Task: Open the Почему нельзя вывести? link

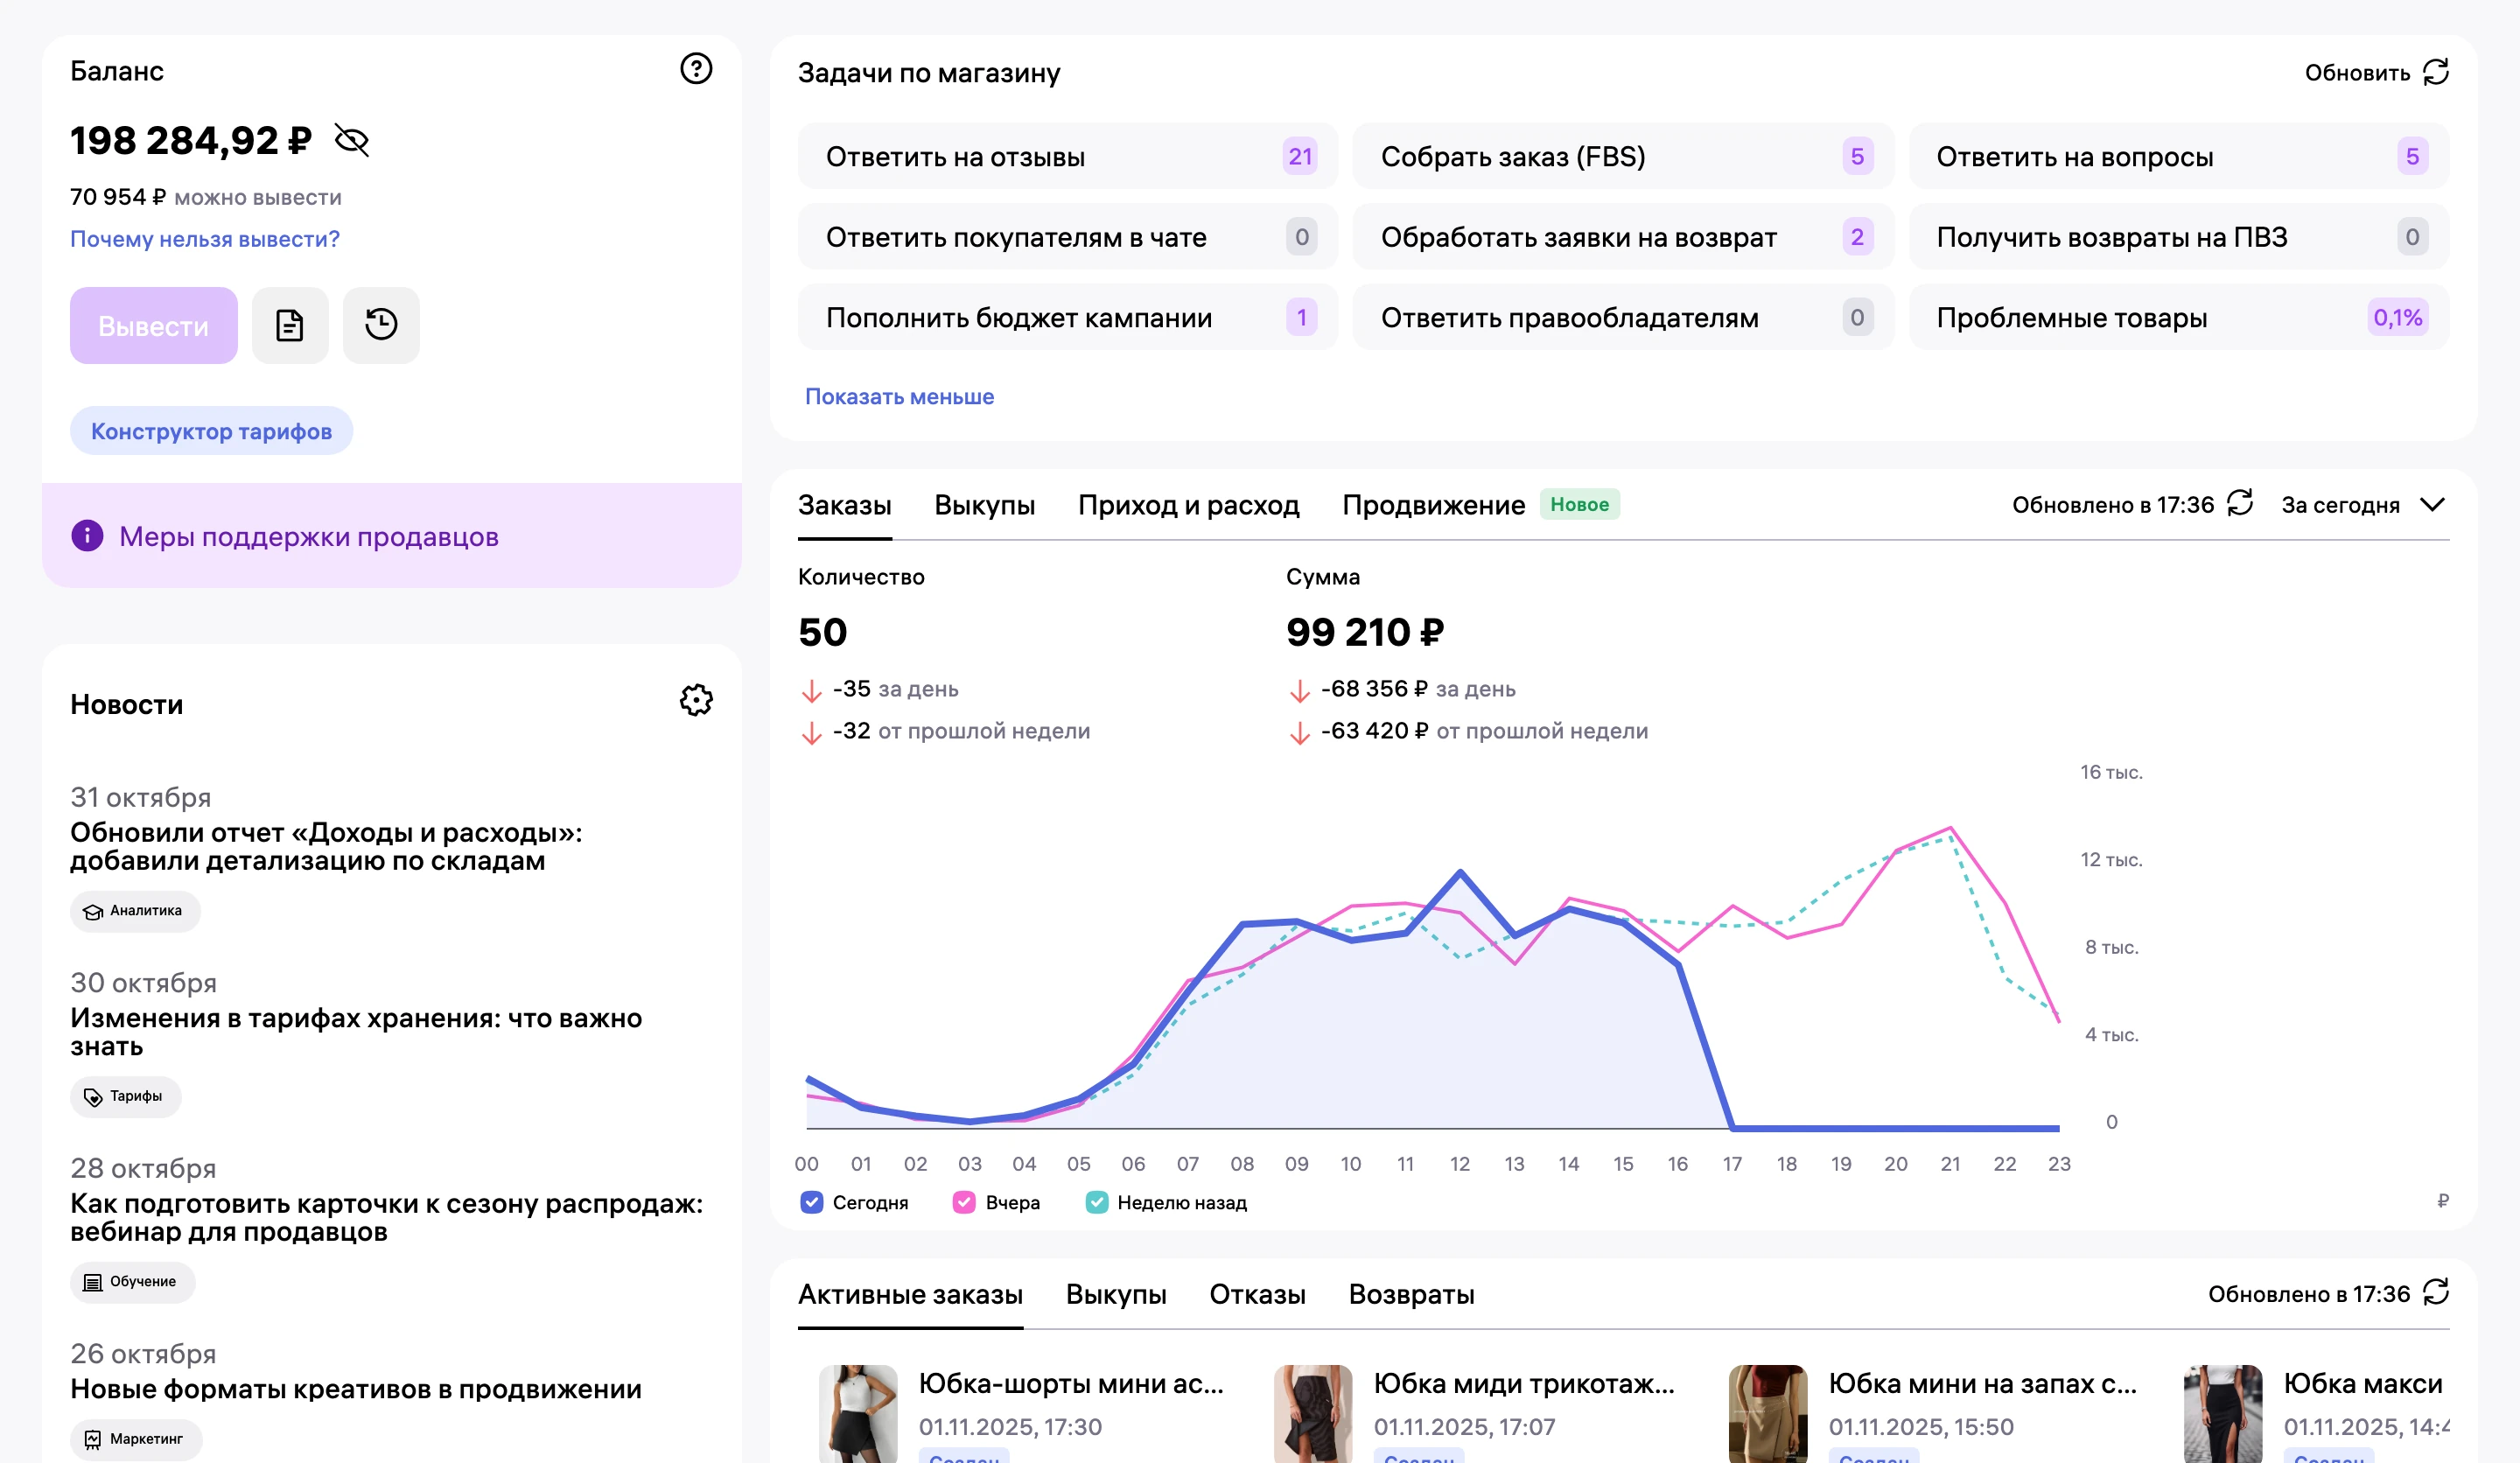Action: click(x=205, y=239)
